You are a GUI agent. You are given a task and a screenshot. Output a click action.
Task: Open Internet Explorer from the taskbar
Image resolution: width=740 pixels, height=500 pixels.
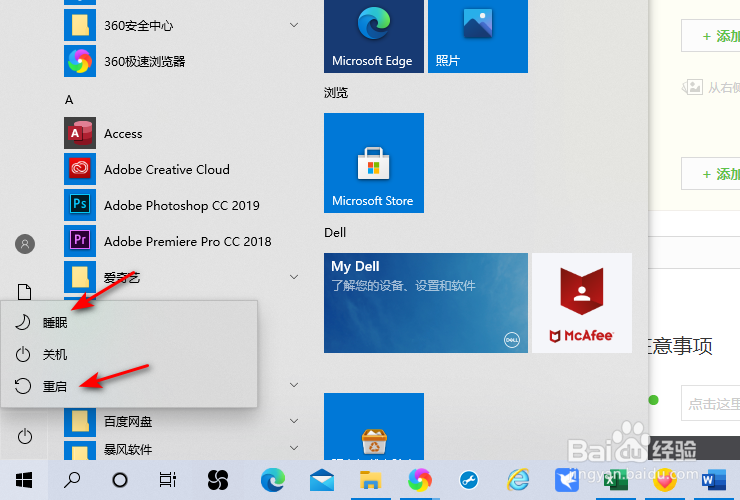pos(518,480)
